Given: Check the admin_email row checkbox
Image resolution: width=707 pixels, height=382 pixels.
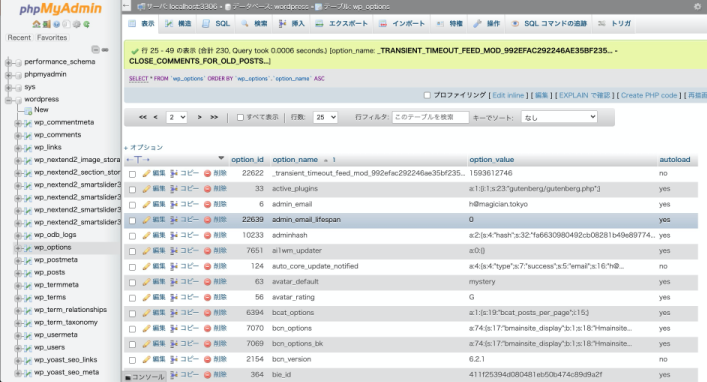Looking at the screenshot, I should 133,205.
